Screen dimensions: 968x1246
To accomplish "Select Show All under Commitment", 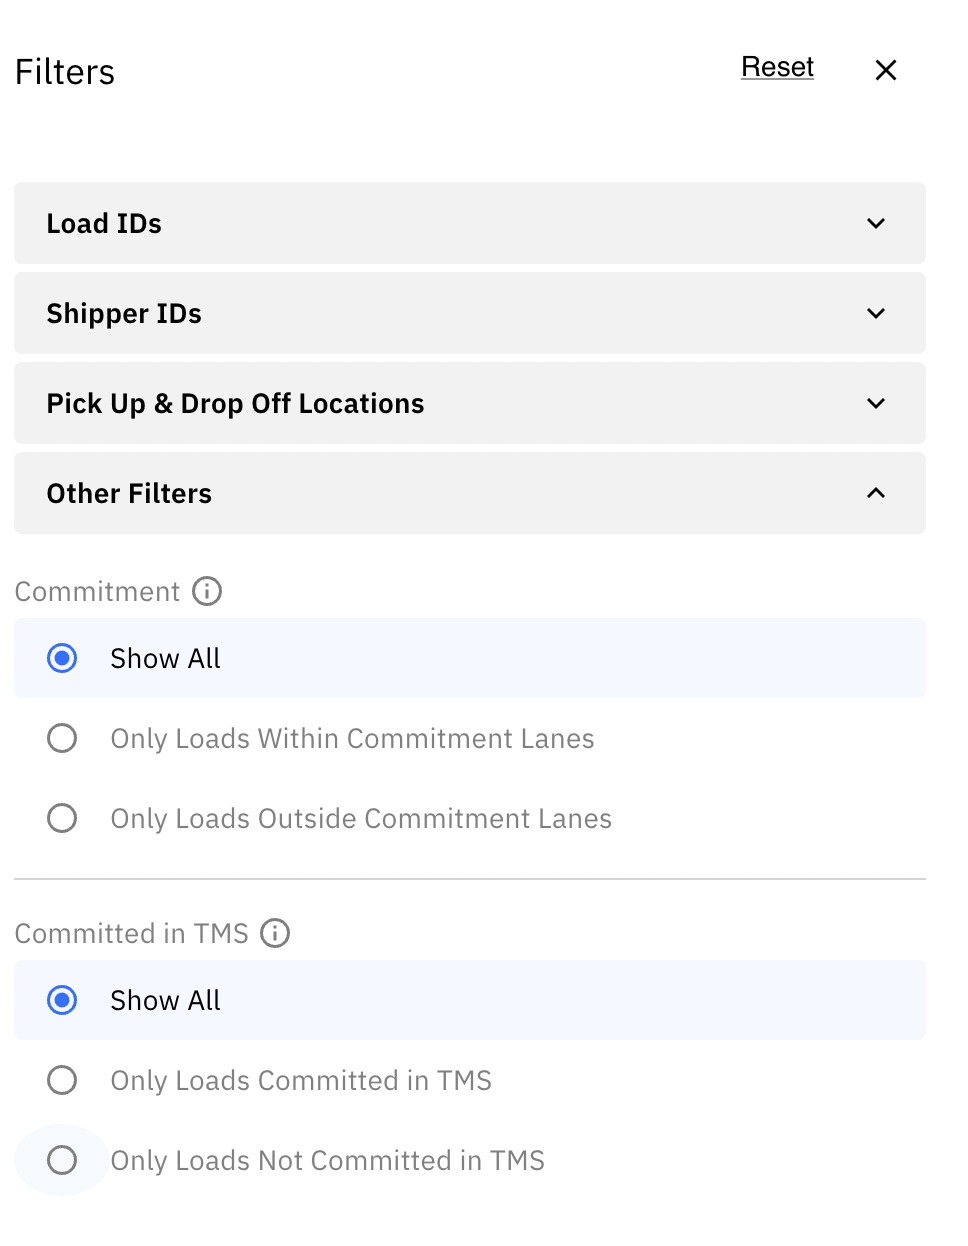I will [62, 658].
